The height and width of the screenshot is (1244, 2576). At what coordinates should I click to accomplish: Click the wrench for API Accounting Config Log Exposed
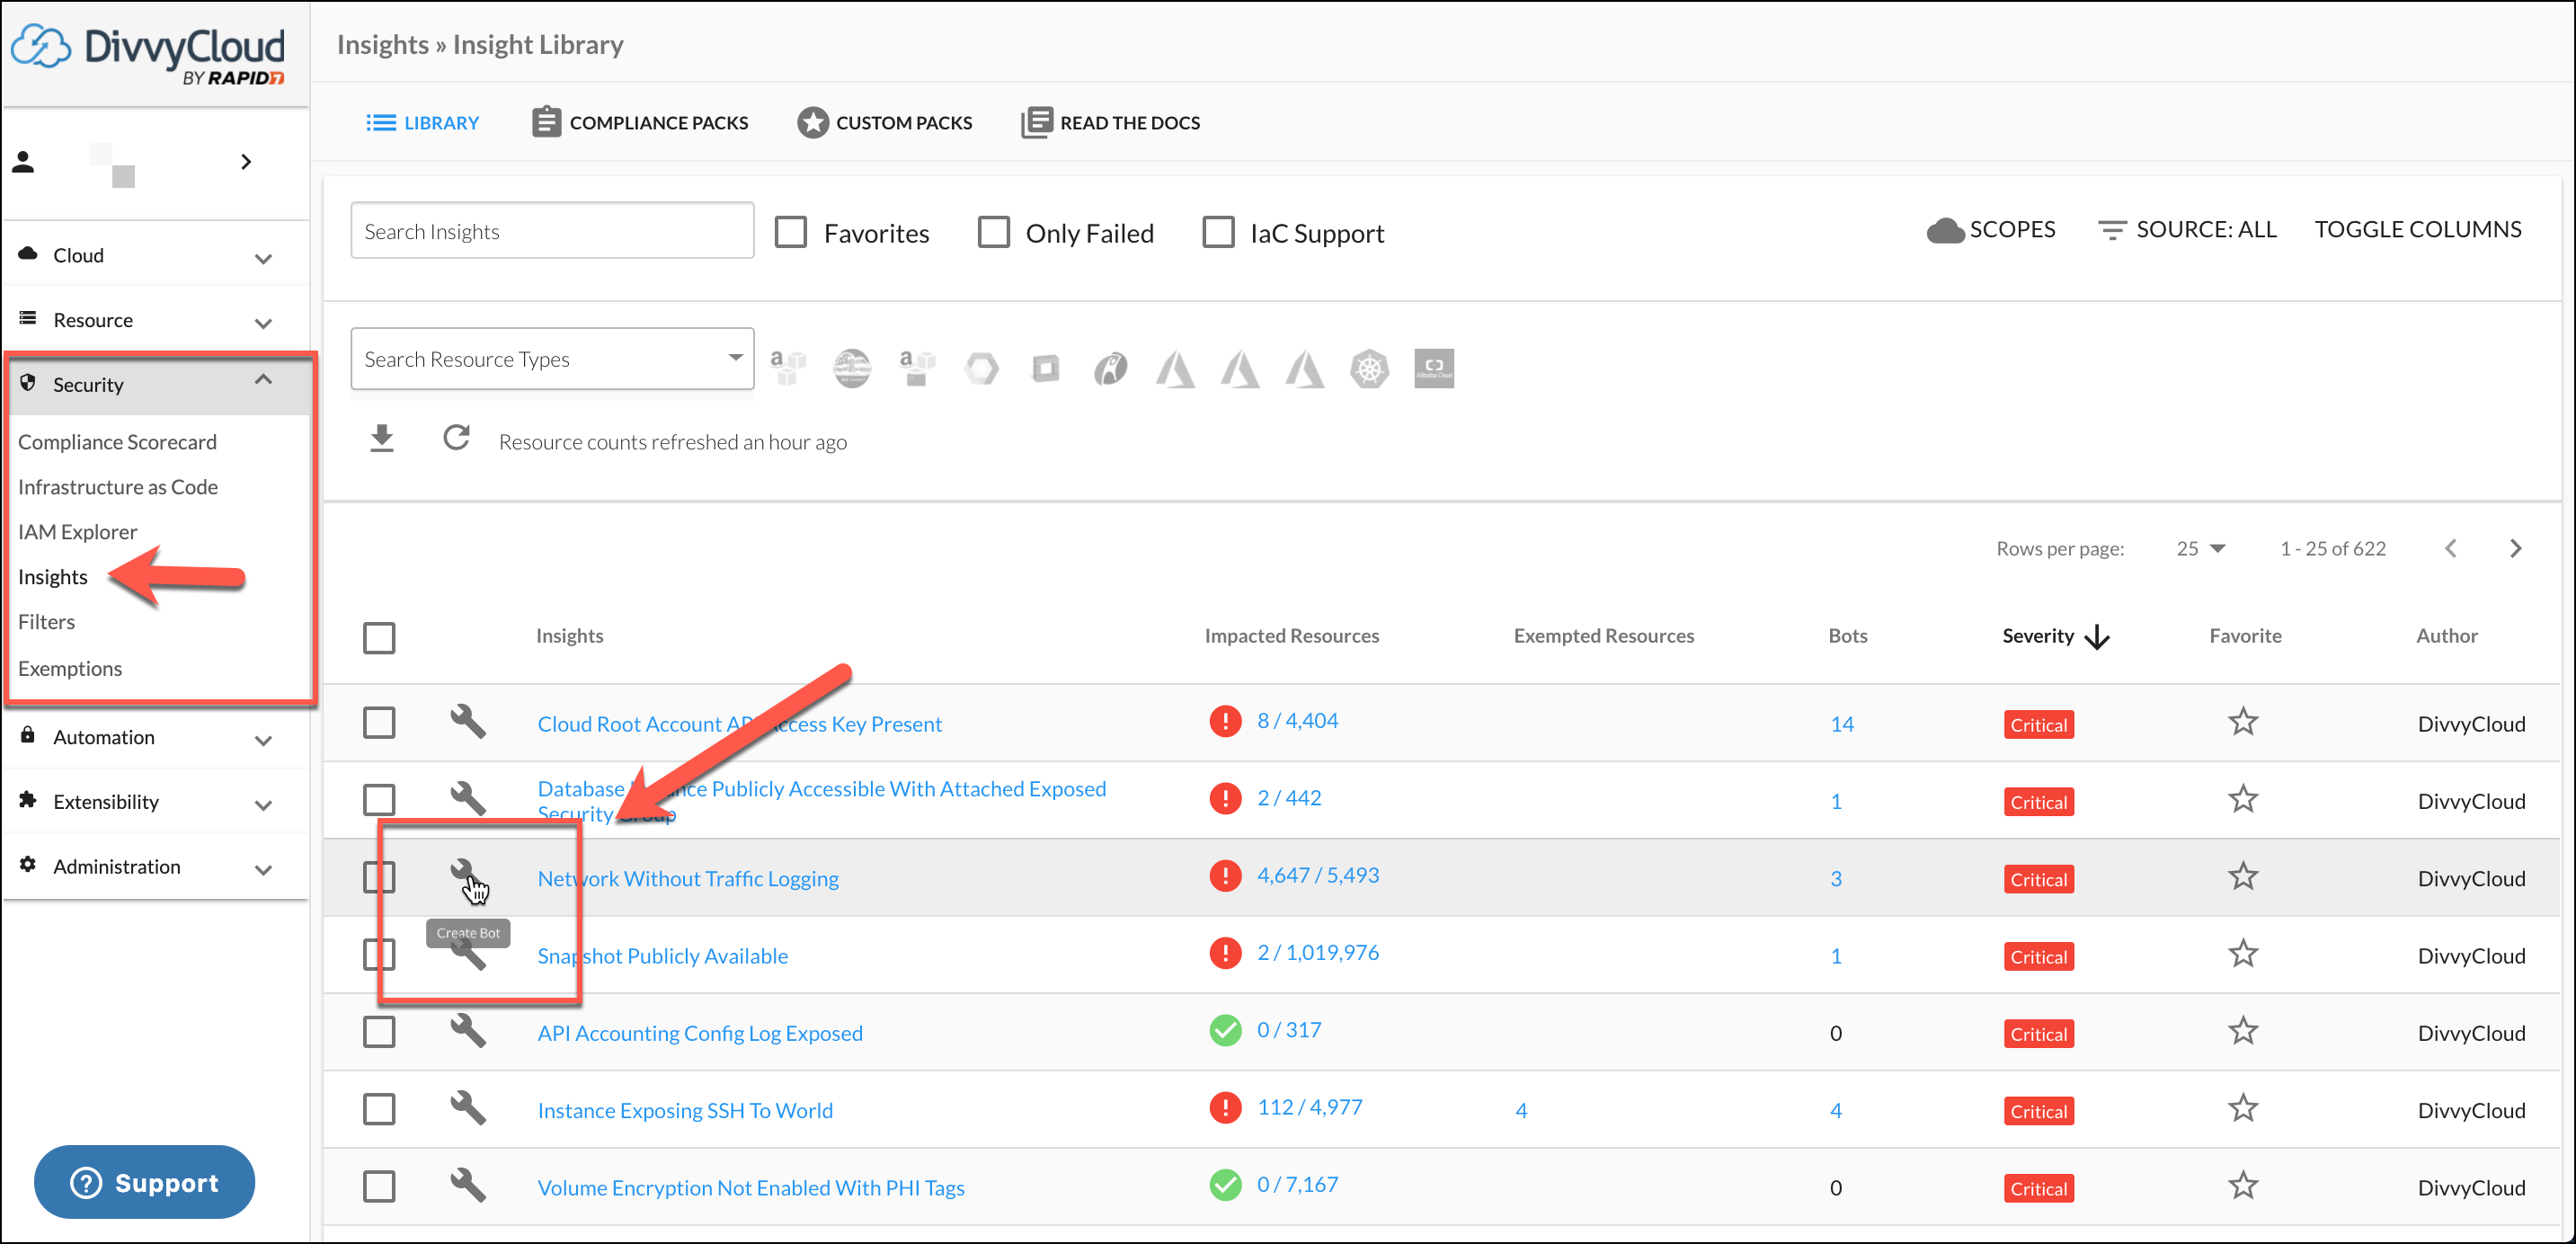point(467,1030)
